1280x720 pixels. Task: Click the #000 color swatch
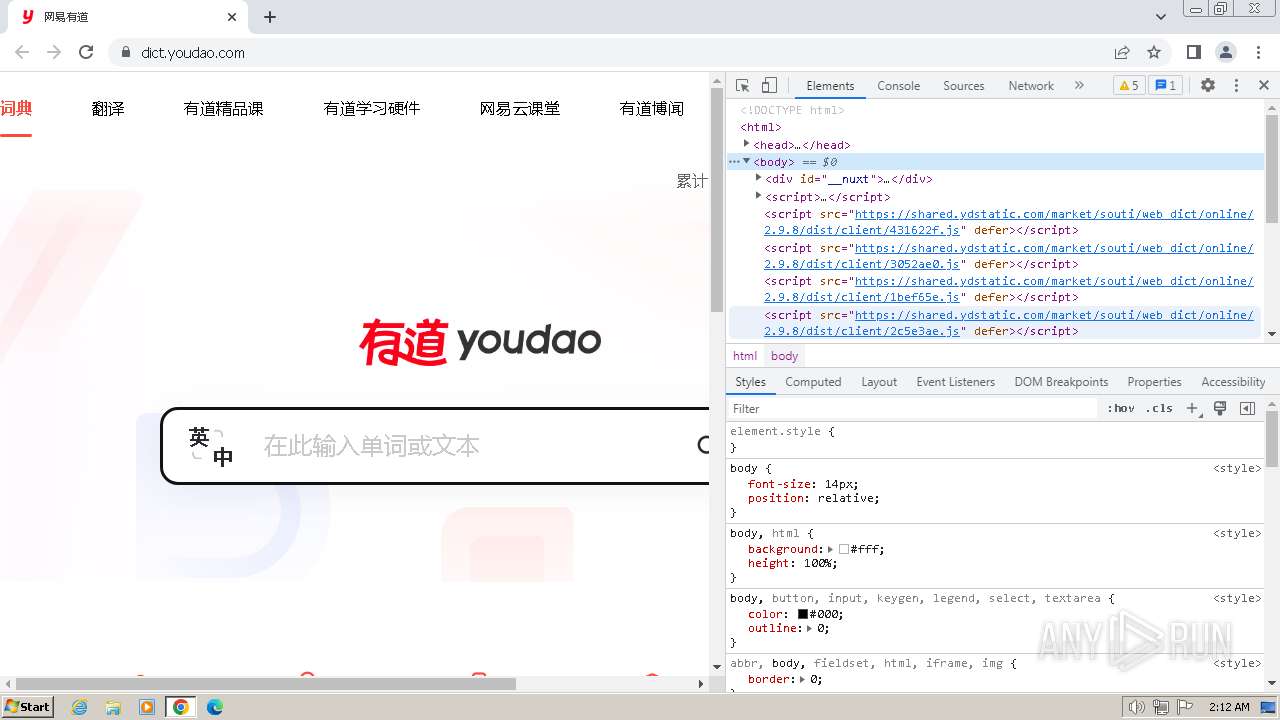tap(802, 614)
